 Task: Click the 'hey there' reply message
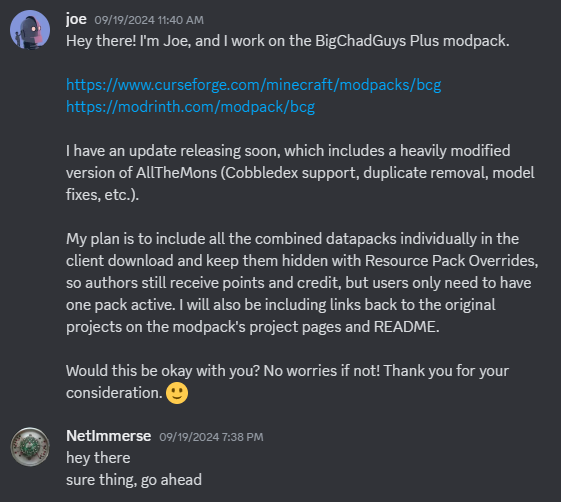point(98,458)
